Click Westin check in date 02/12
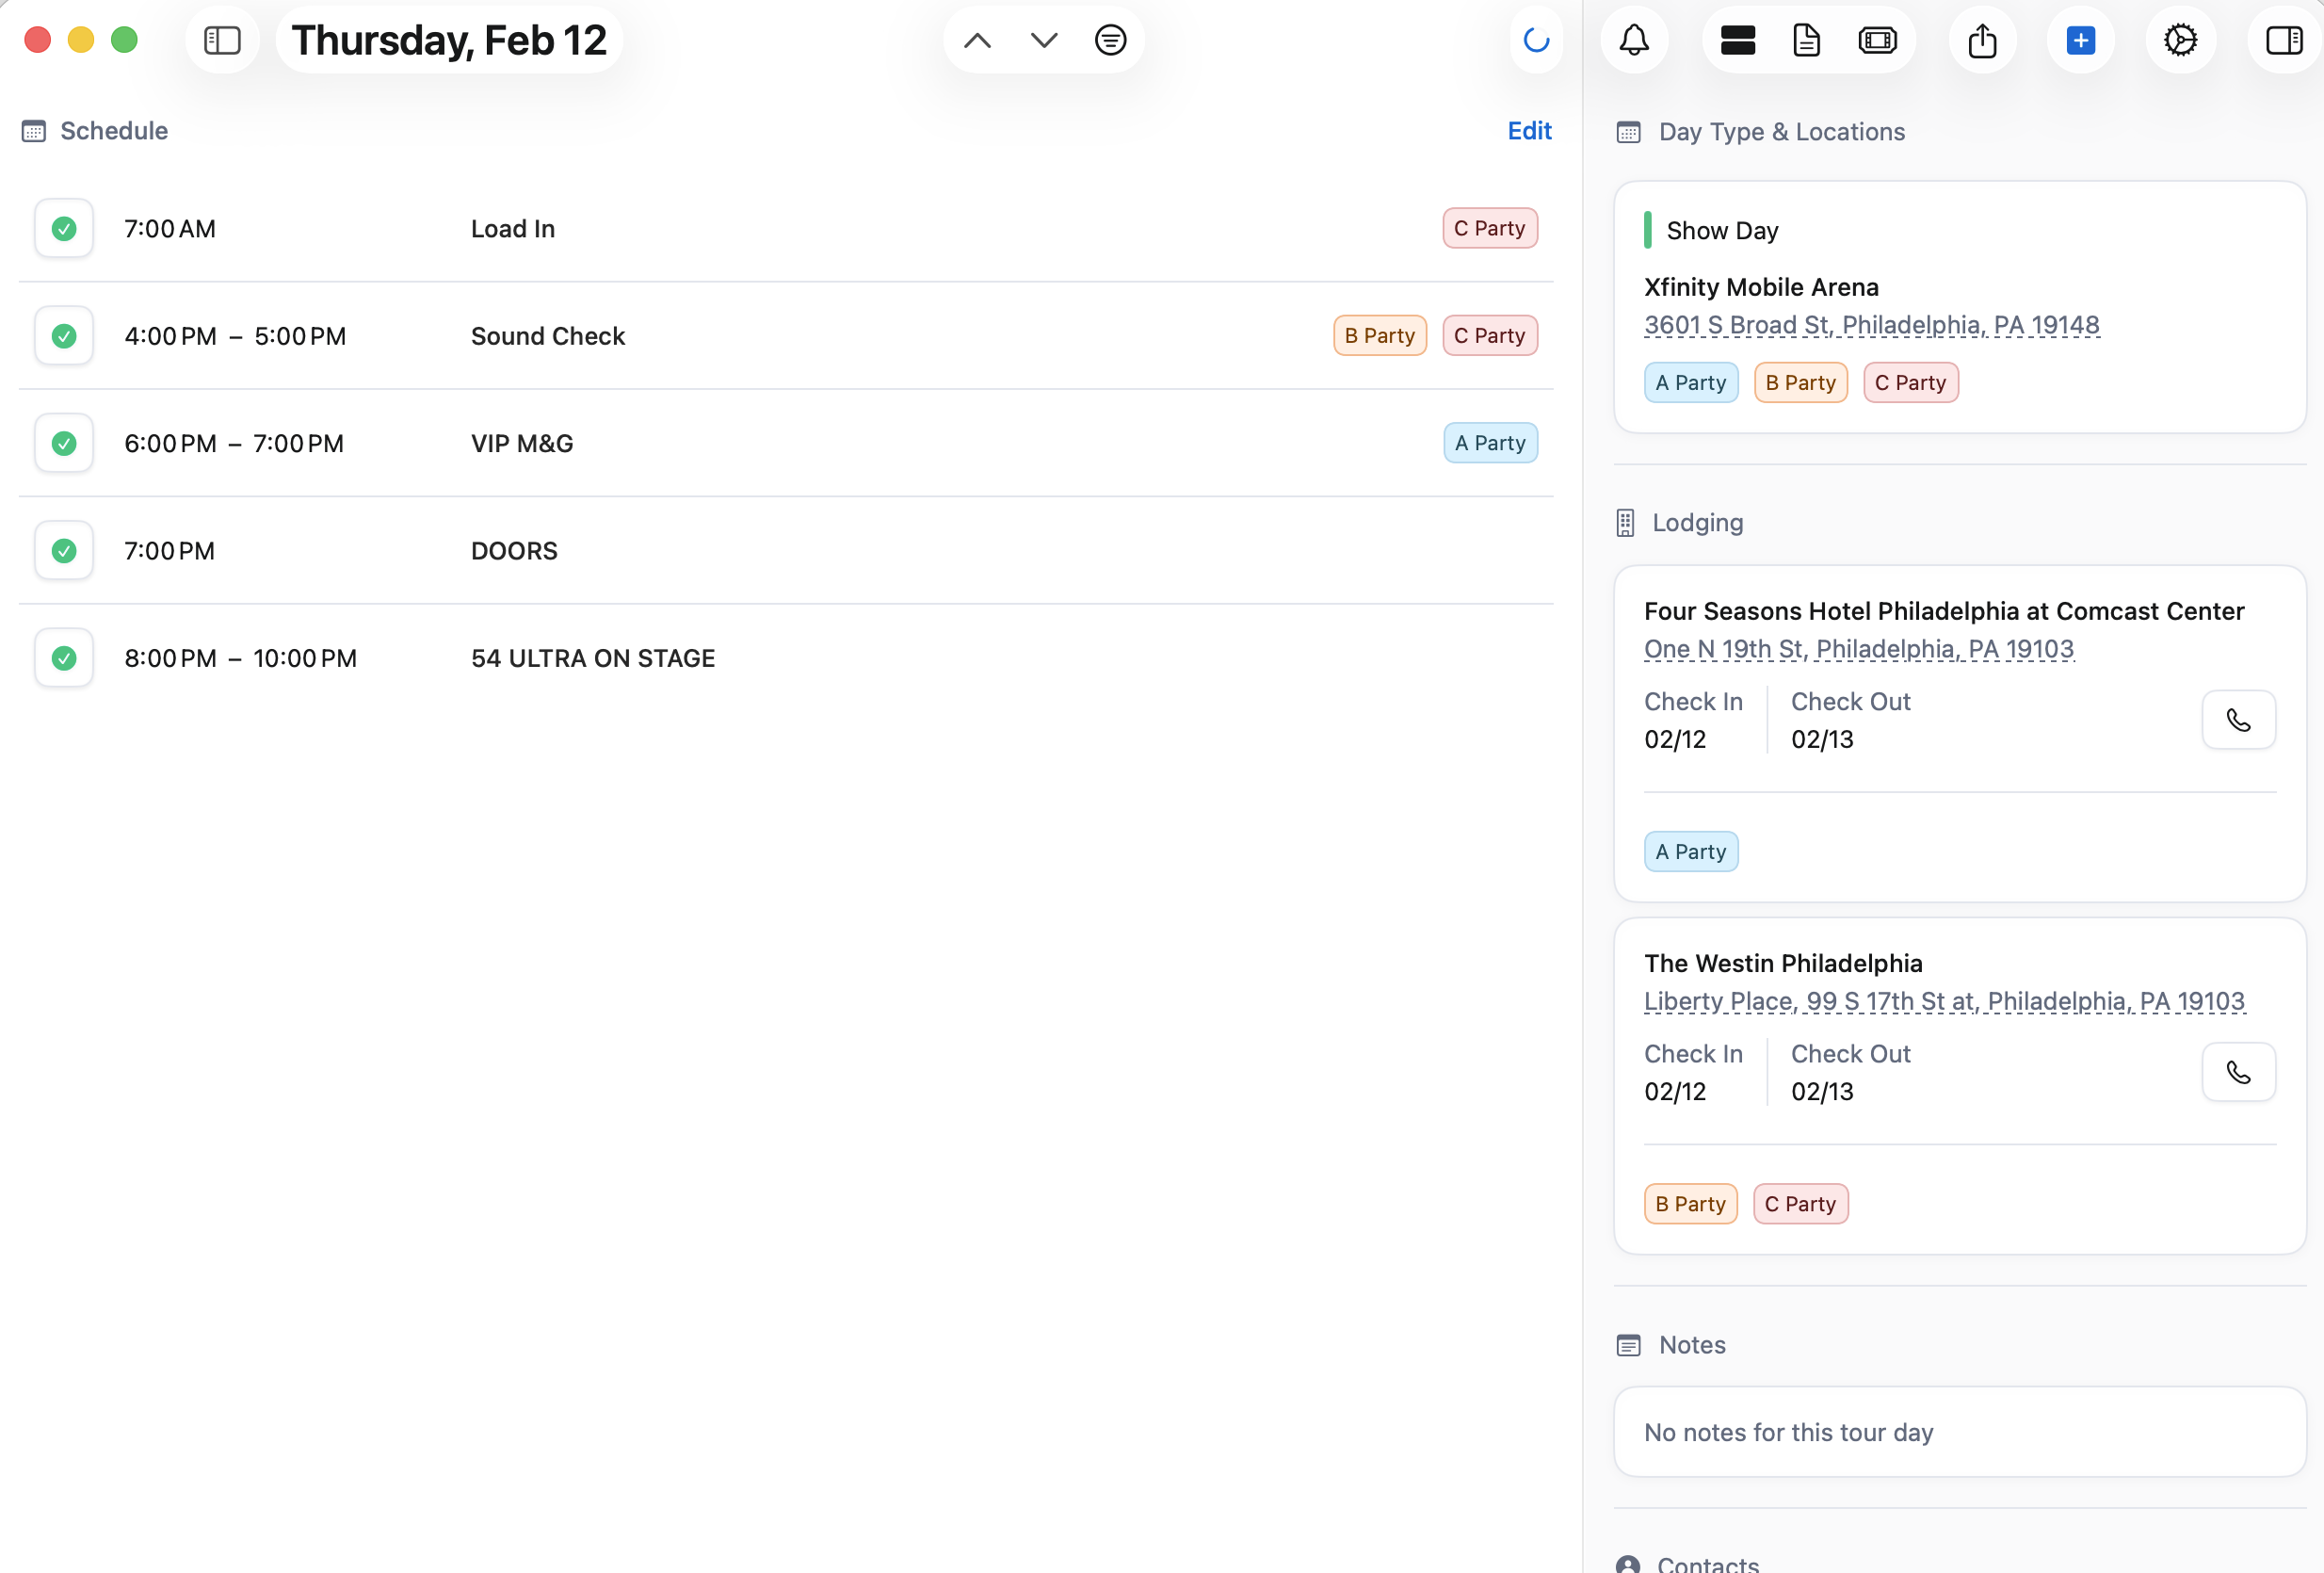The width and height of the screenshot is (2324, 1573). [1675, 1091]
